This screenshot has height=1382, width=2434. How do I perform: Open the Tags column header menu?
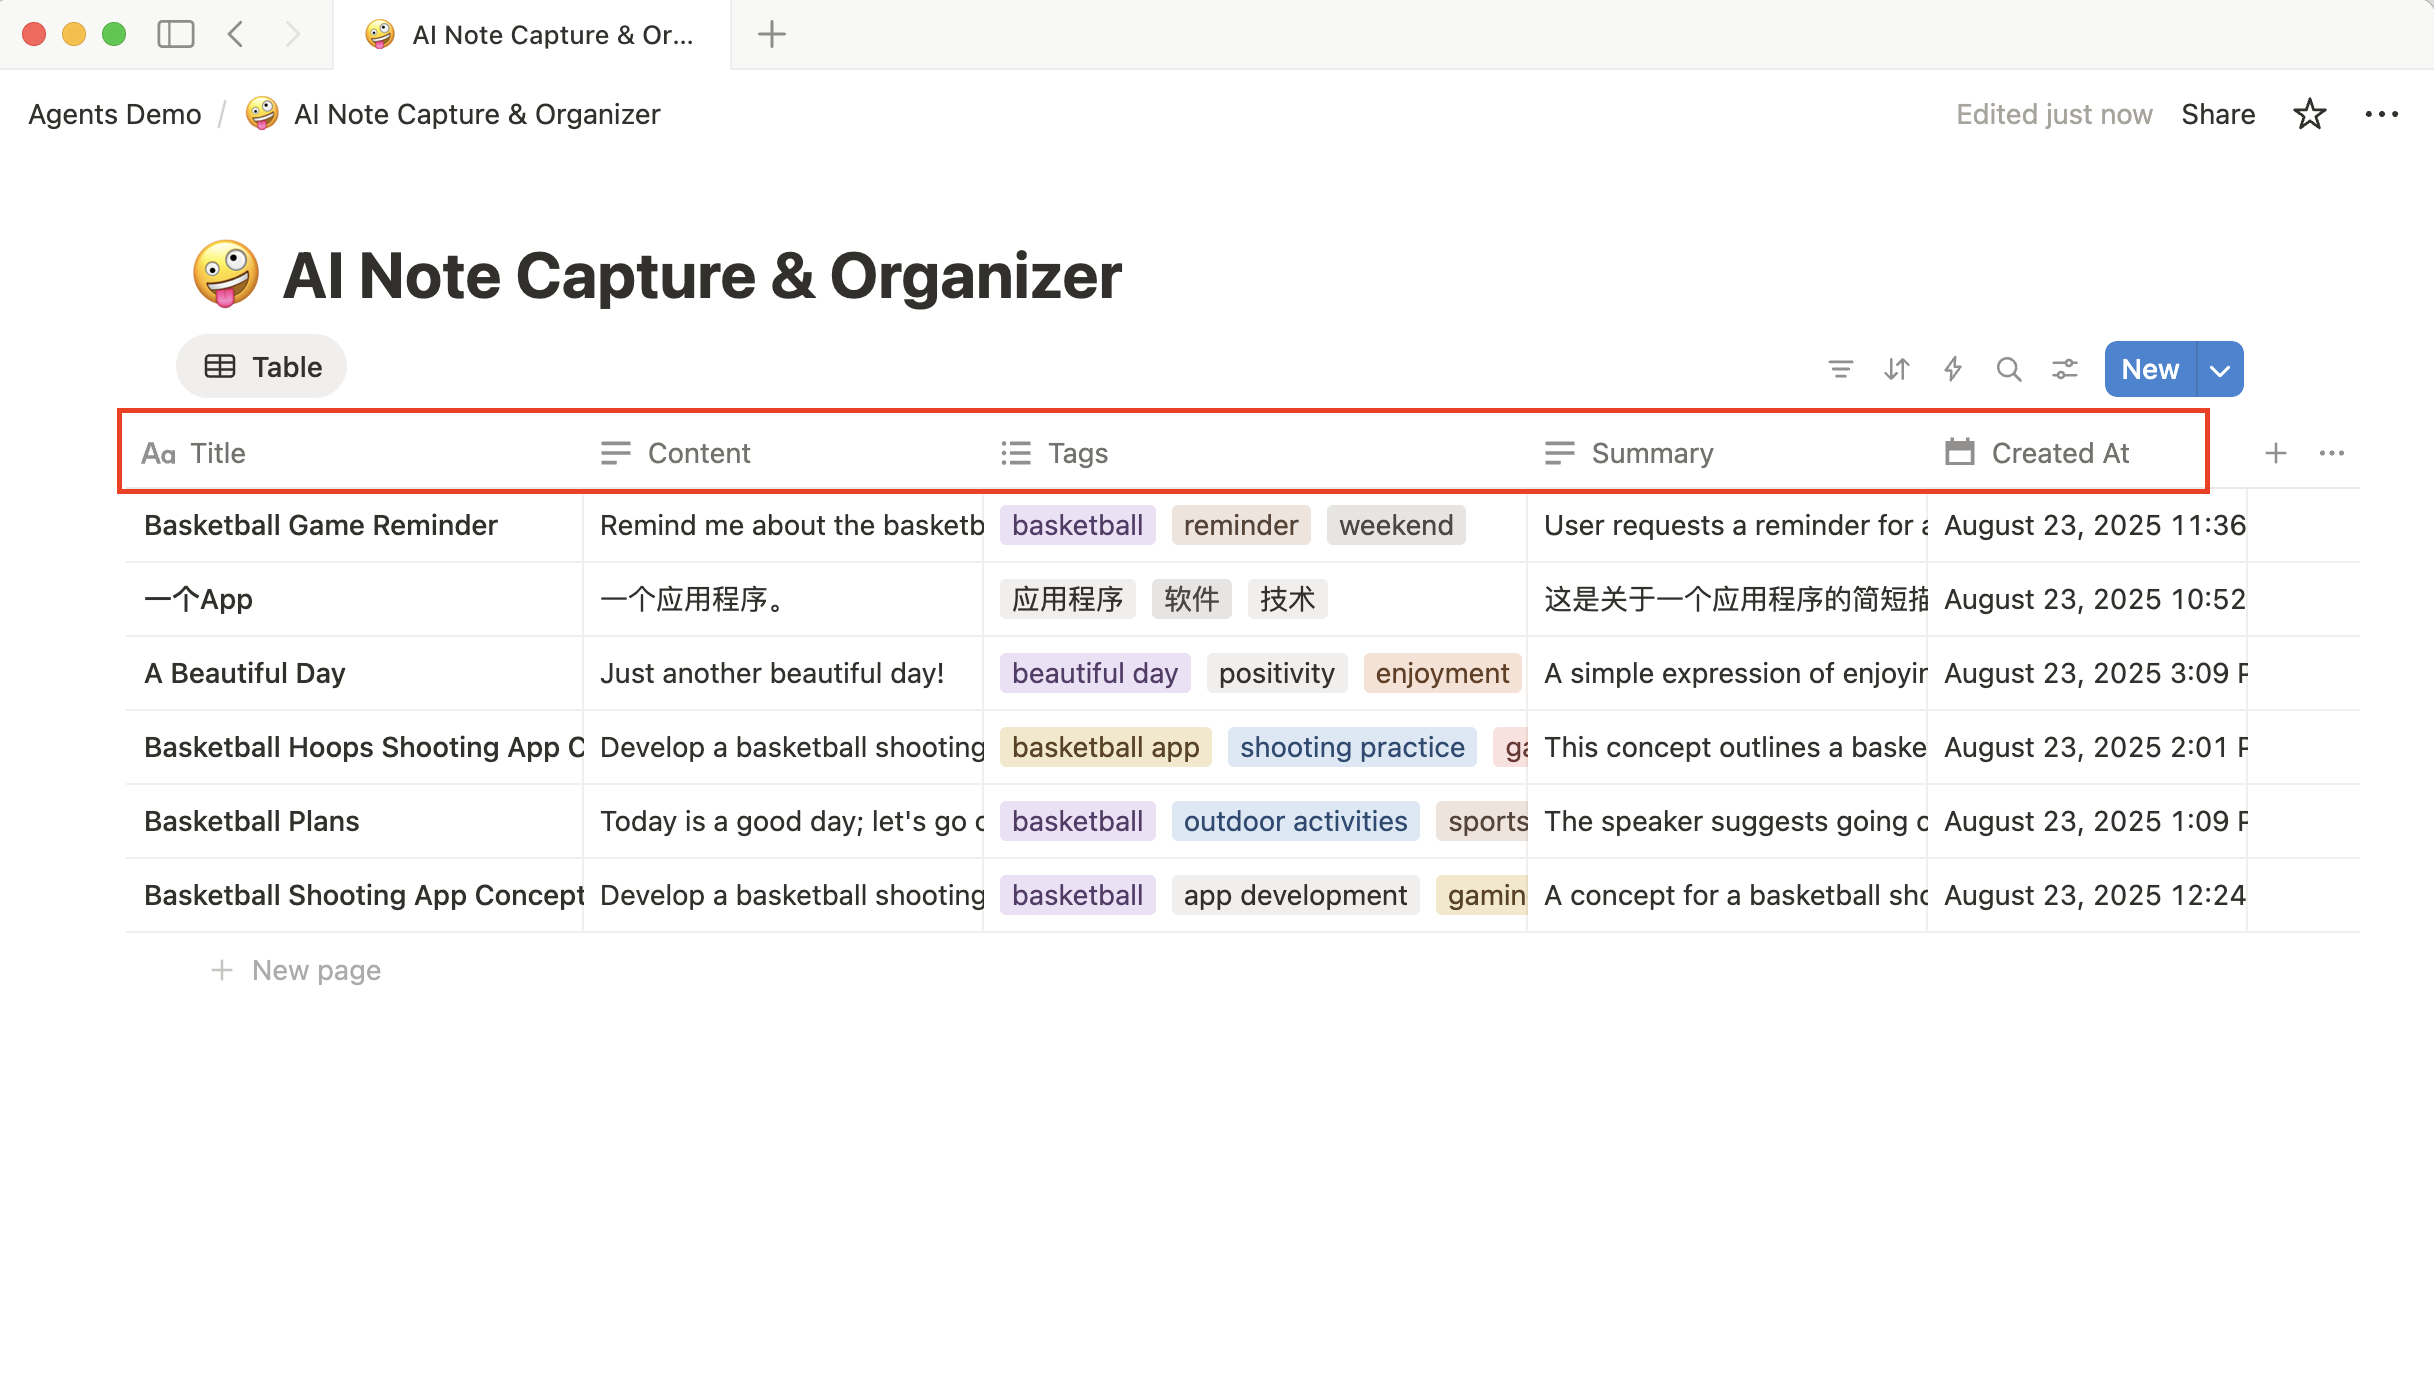tap(1255, 453)
